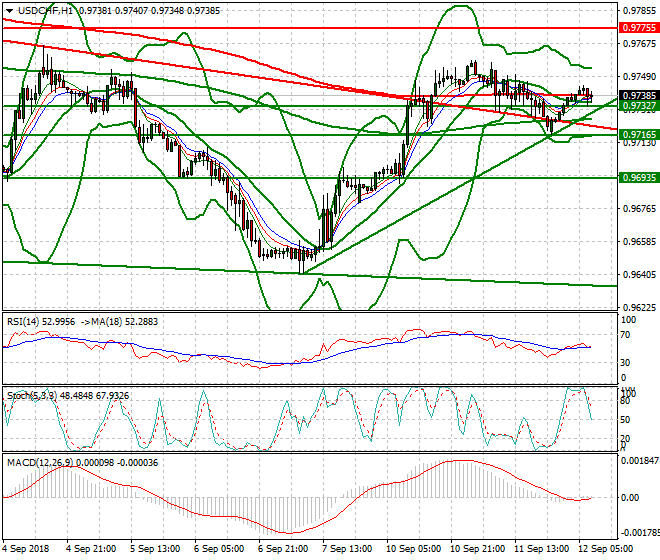Click the 0.96225 price scale value
This screenshot has height=560, width=660.
click(640, 307)
